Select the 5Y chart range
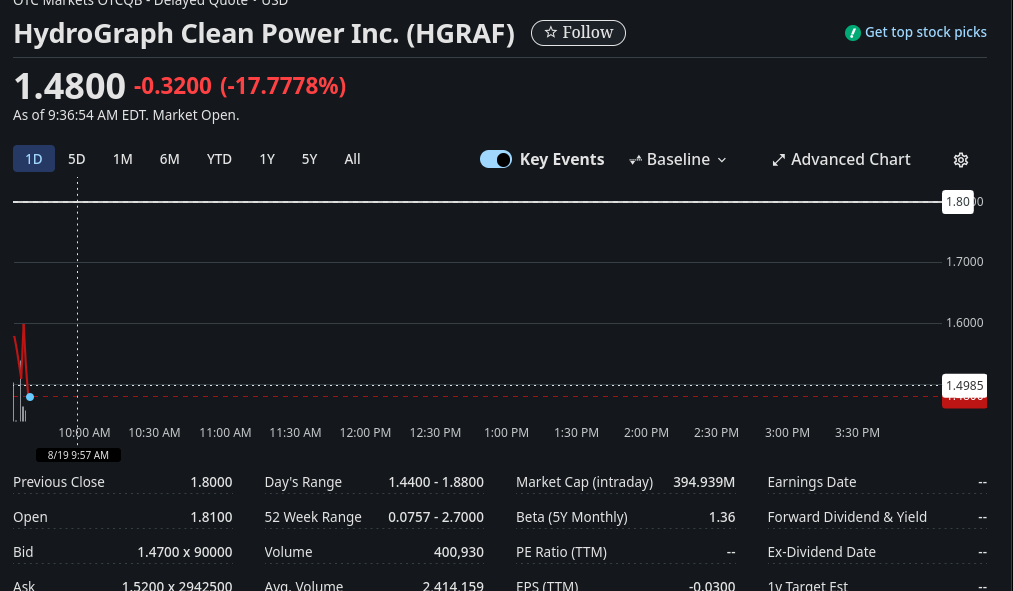 point(309,159)
